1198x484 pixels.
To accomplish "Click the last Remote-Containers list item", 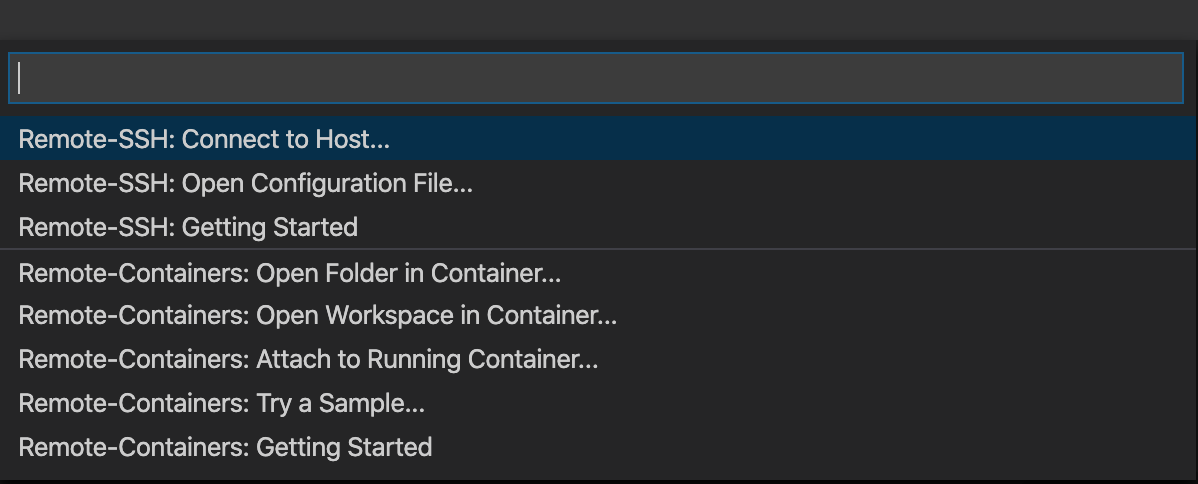I will 599,447.
